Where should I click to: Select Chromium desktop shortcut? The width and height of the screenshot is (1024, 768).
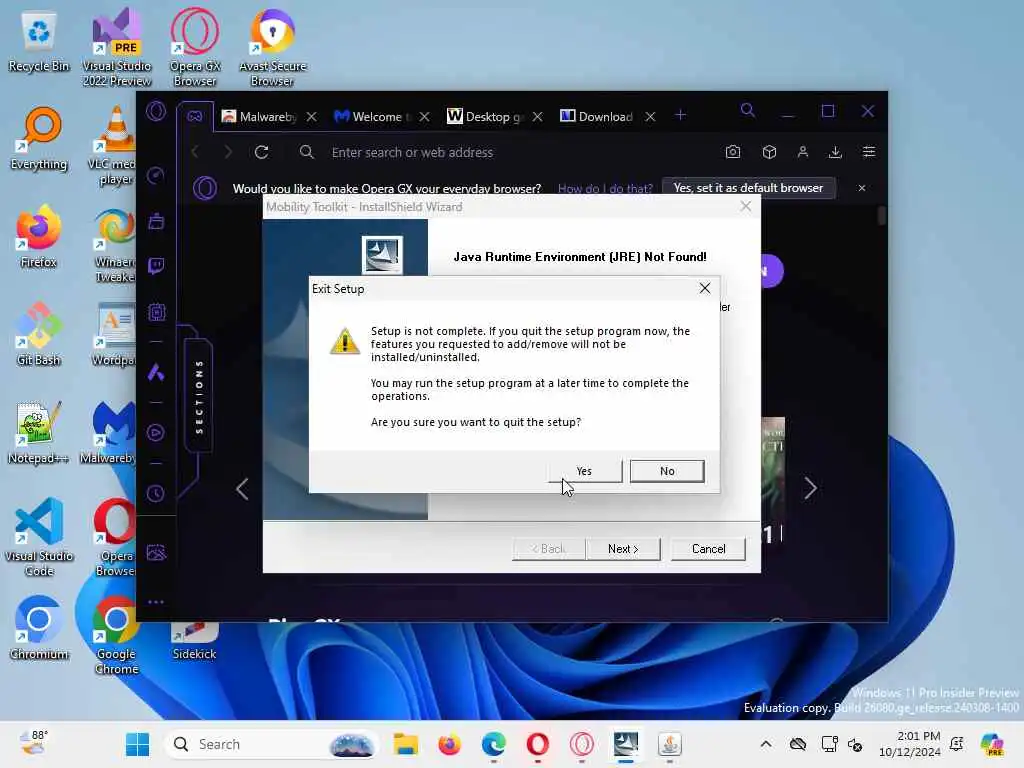point(39,628)
